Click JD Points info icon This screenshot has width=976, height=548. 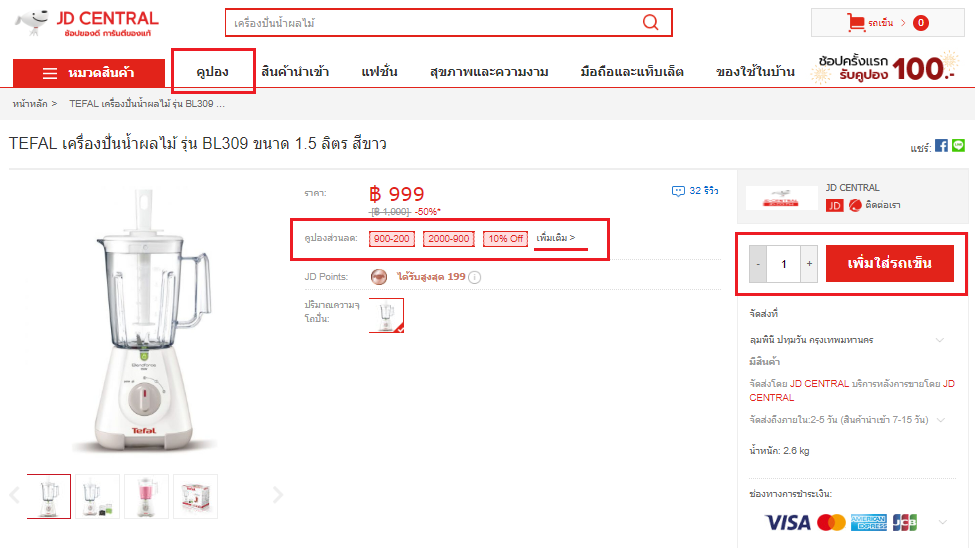[x=474, y=277]
